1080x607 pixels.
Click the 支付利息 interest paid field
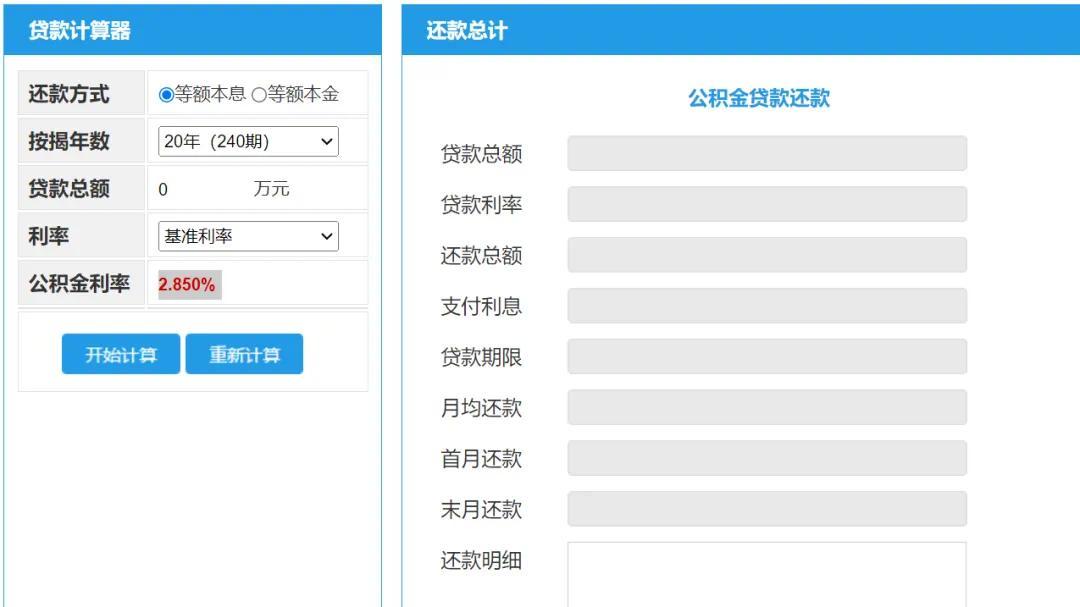click(766, 305)
